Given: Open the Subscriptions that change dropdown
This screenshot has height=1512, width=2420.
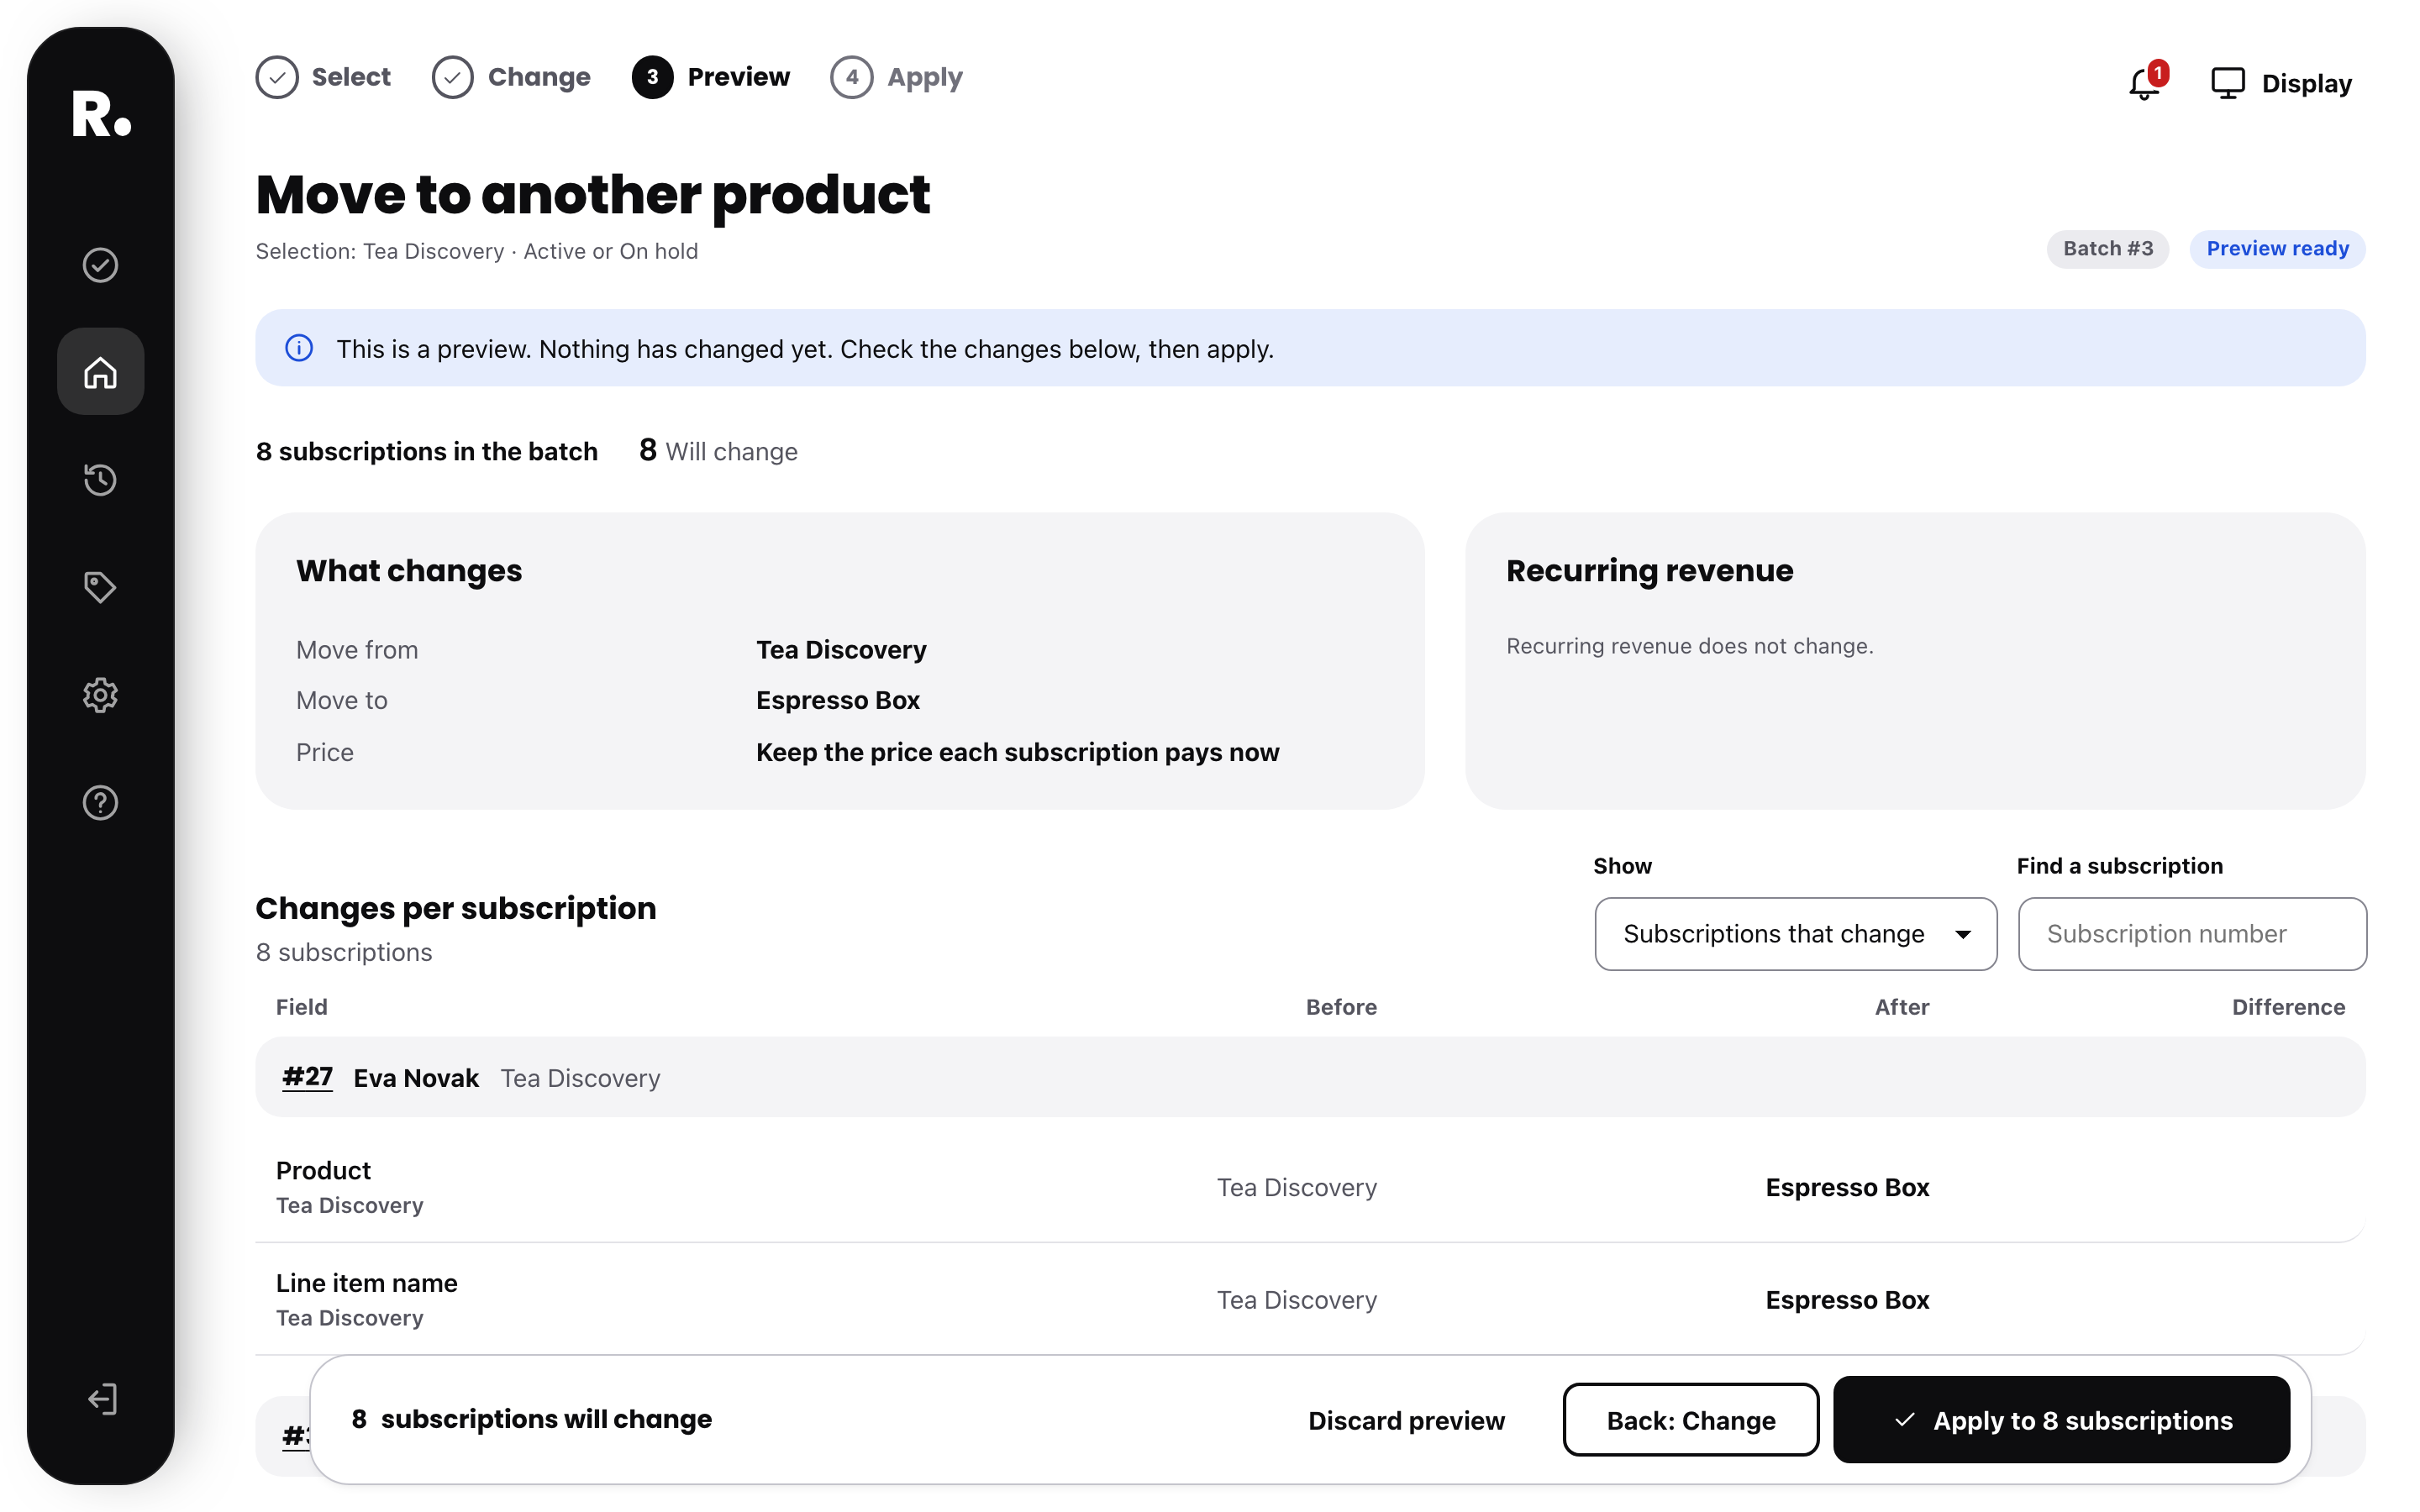Looking at the screenshot, I should tap(1795, 933).
